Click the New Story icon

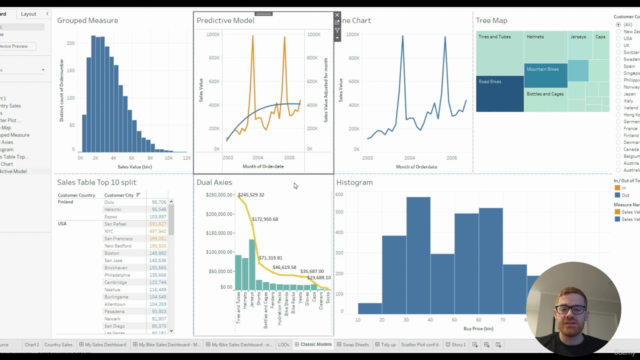[498, 345]
